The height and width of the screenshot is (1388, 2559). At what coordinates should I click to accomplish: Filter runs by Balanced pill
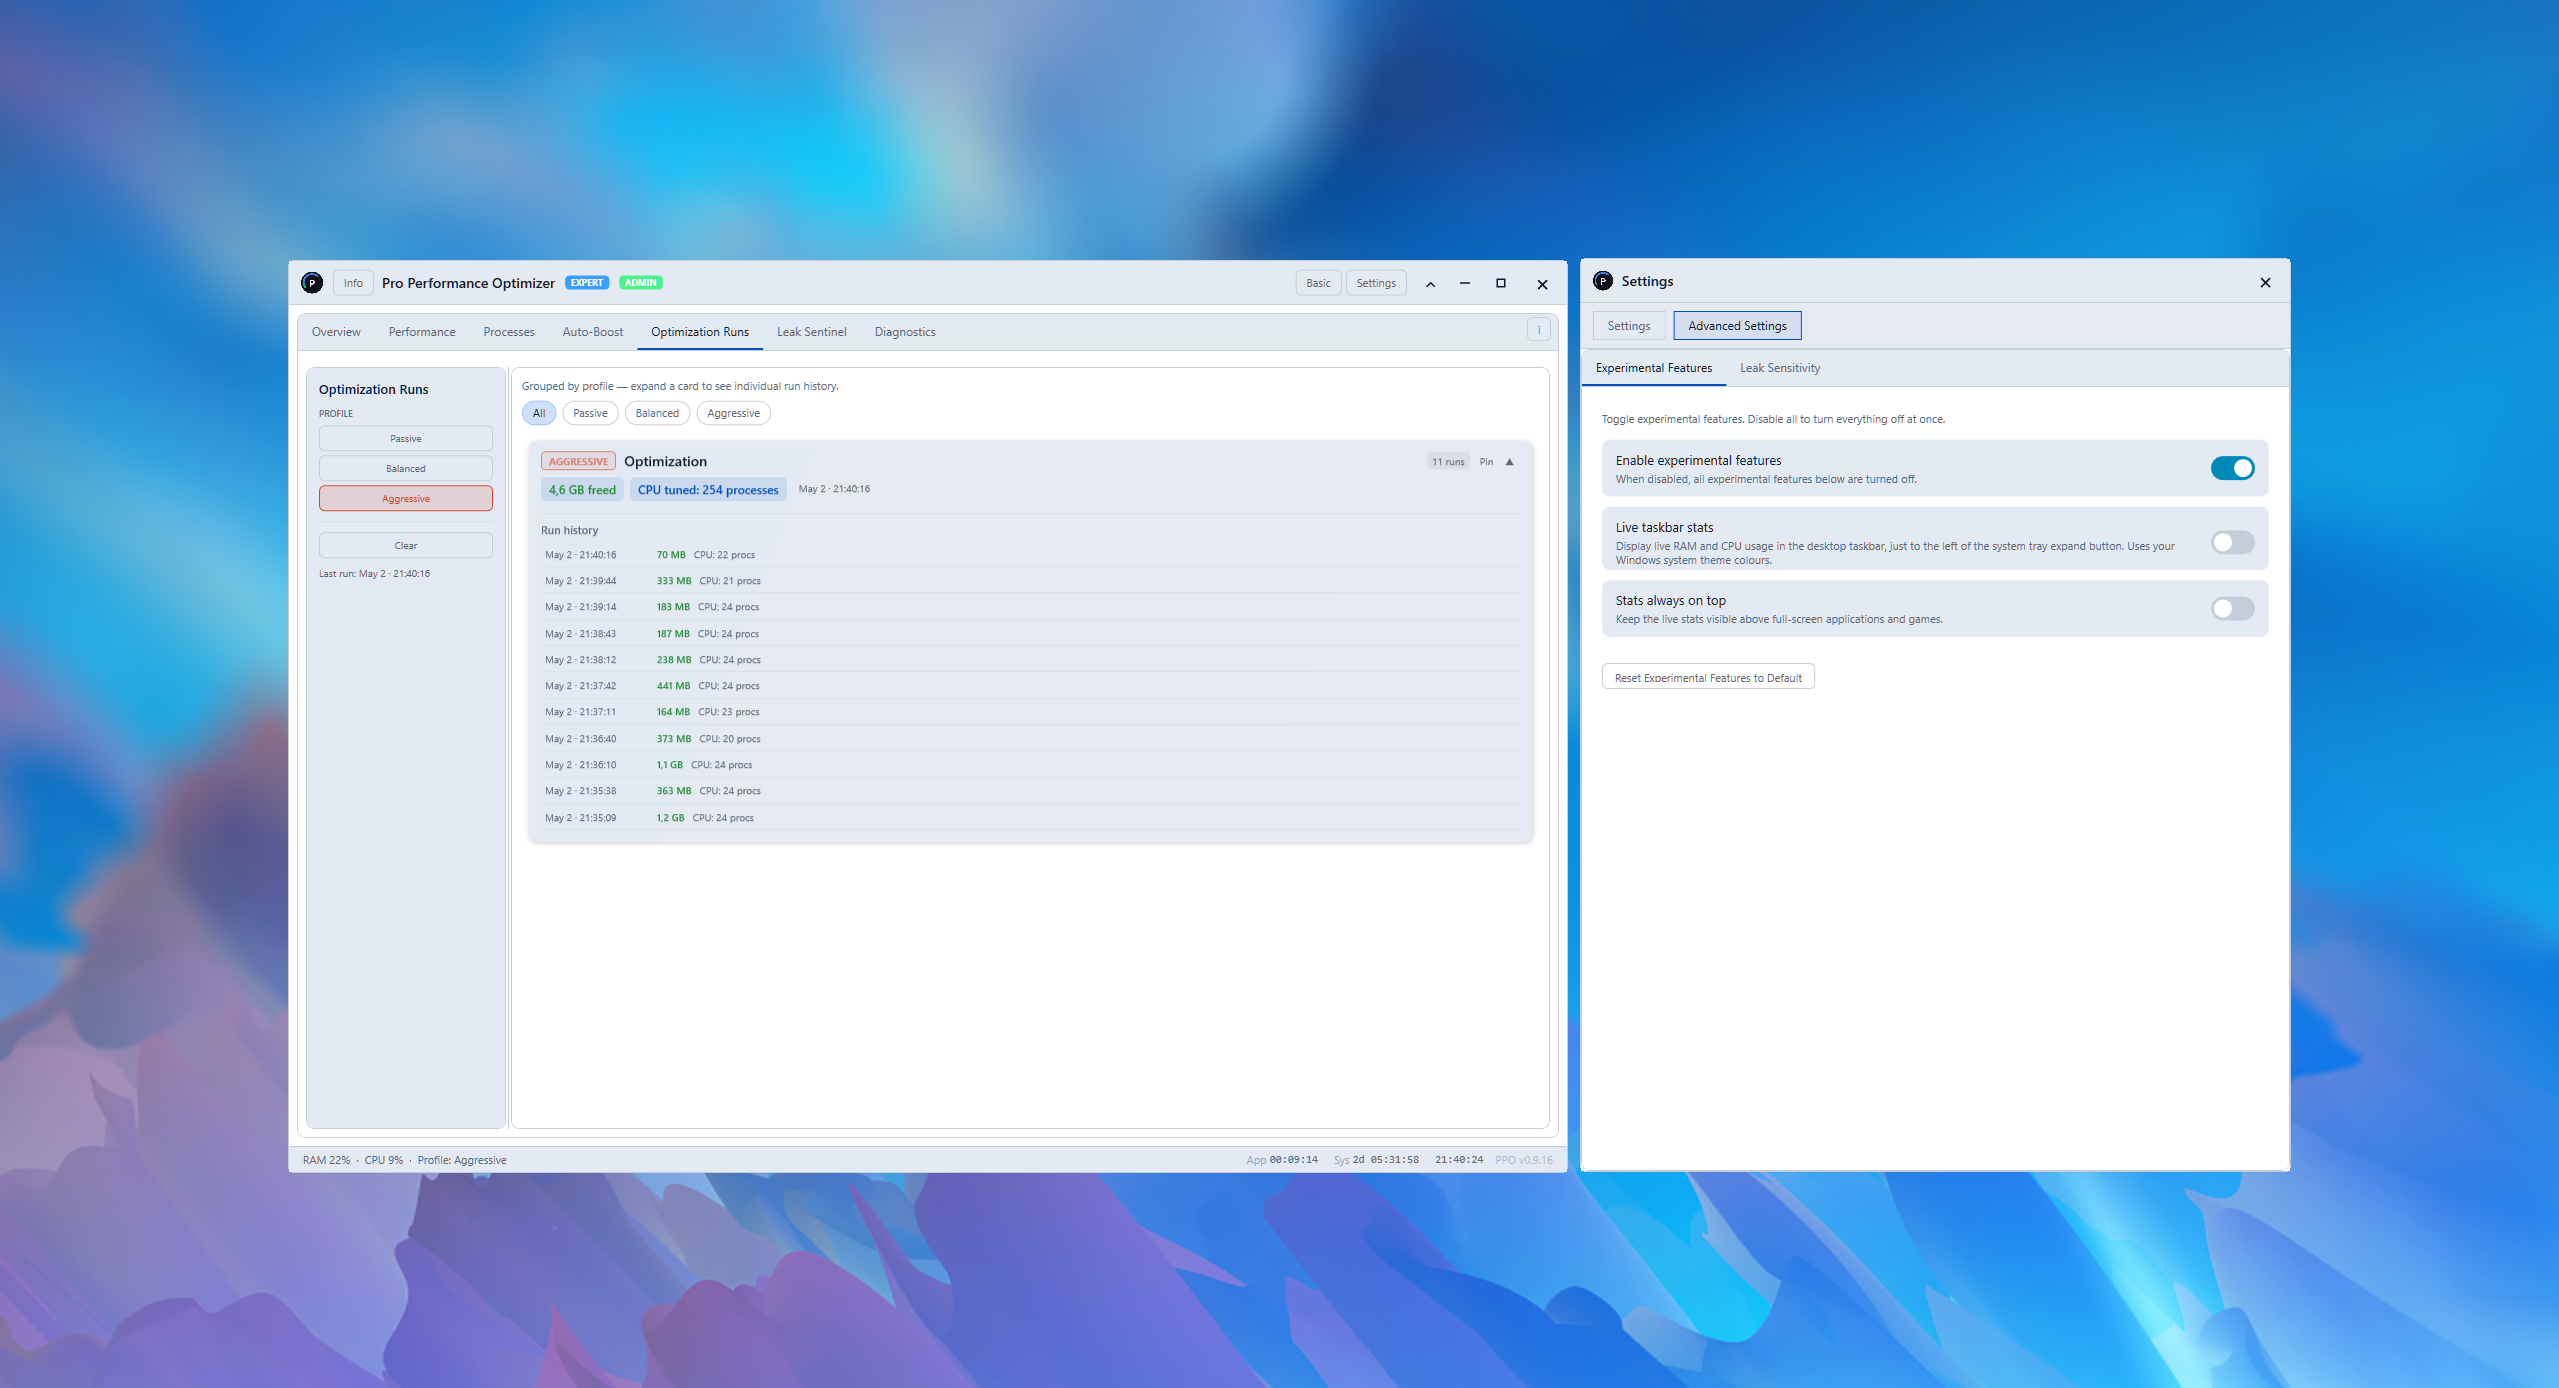(x=657, y=413)
